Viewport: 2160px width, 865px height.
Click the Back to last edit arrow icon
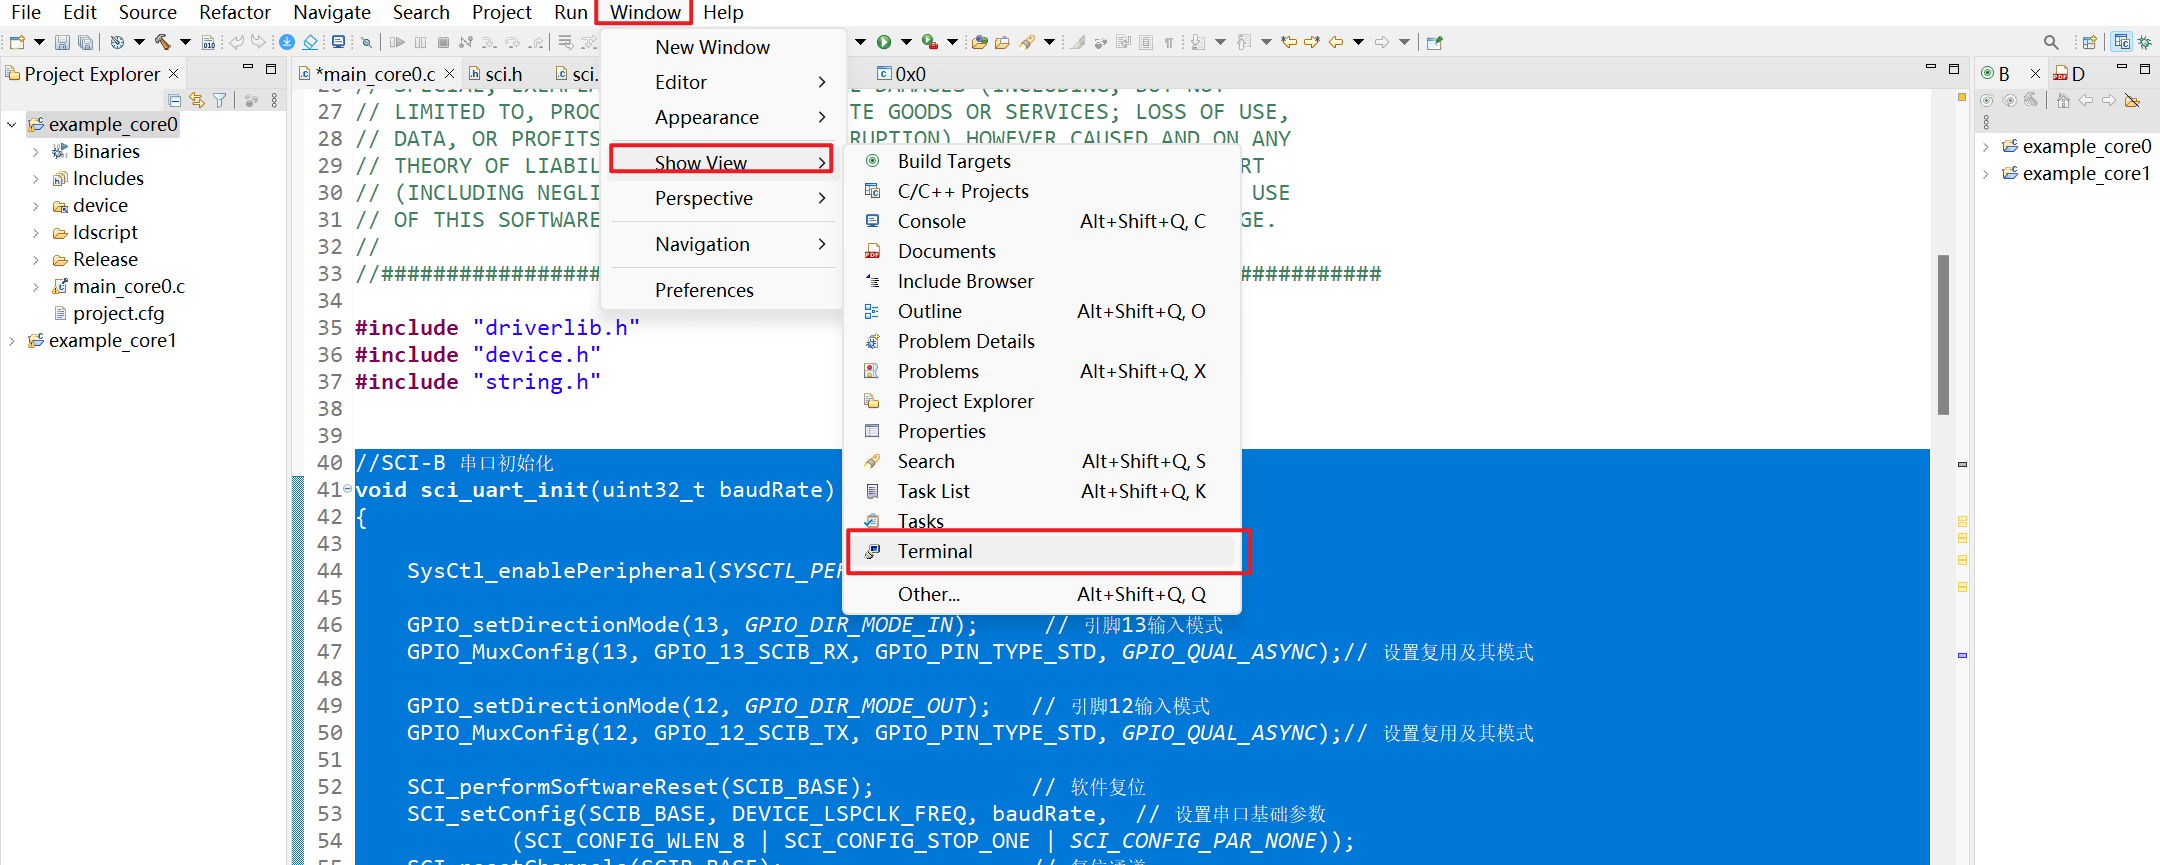tap(1290, 42)
